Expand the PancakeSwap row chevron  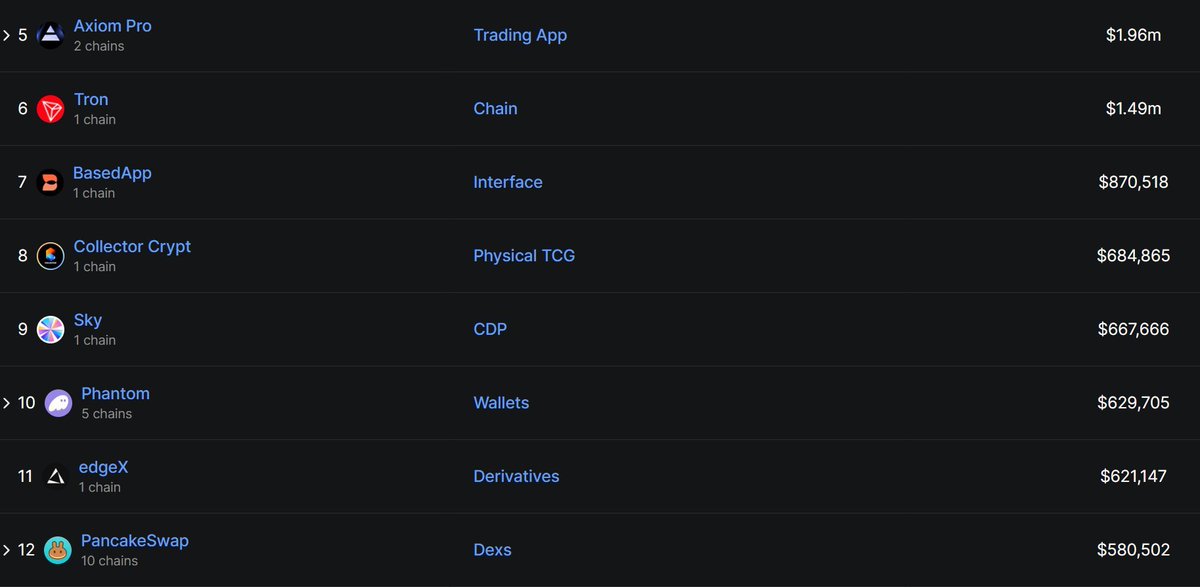point(6,550)
